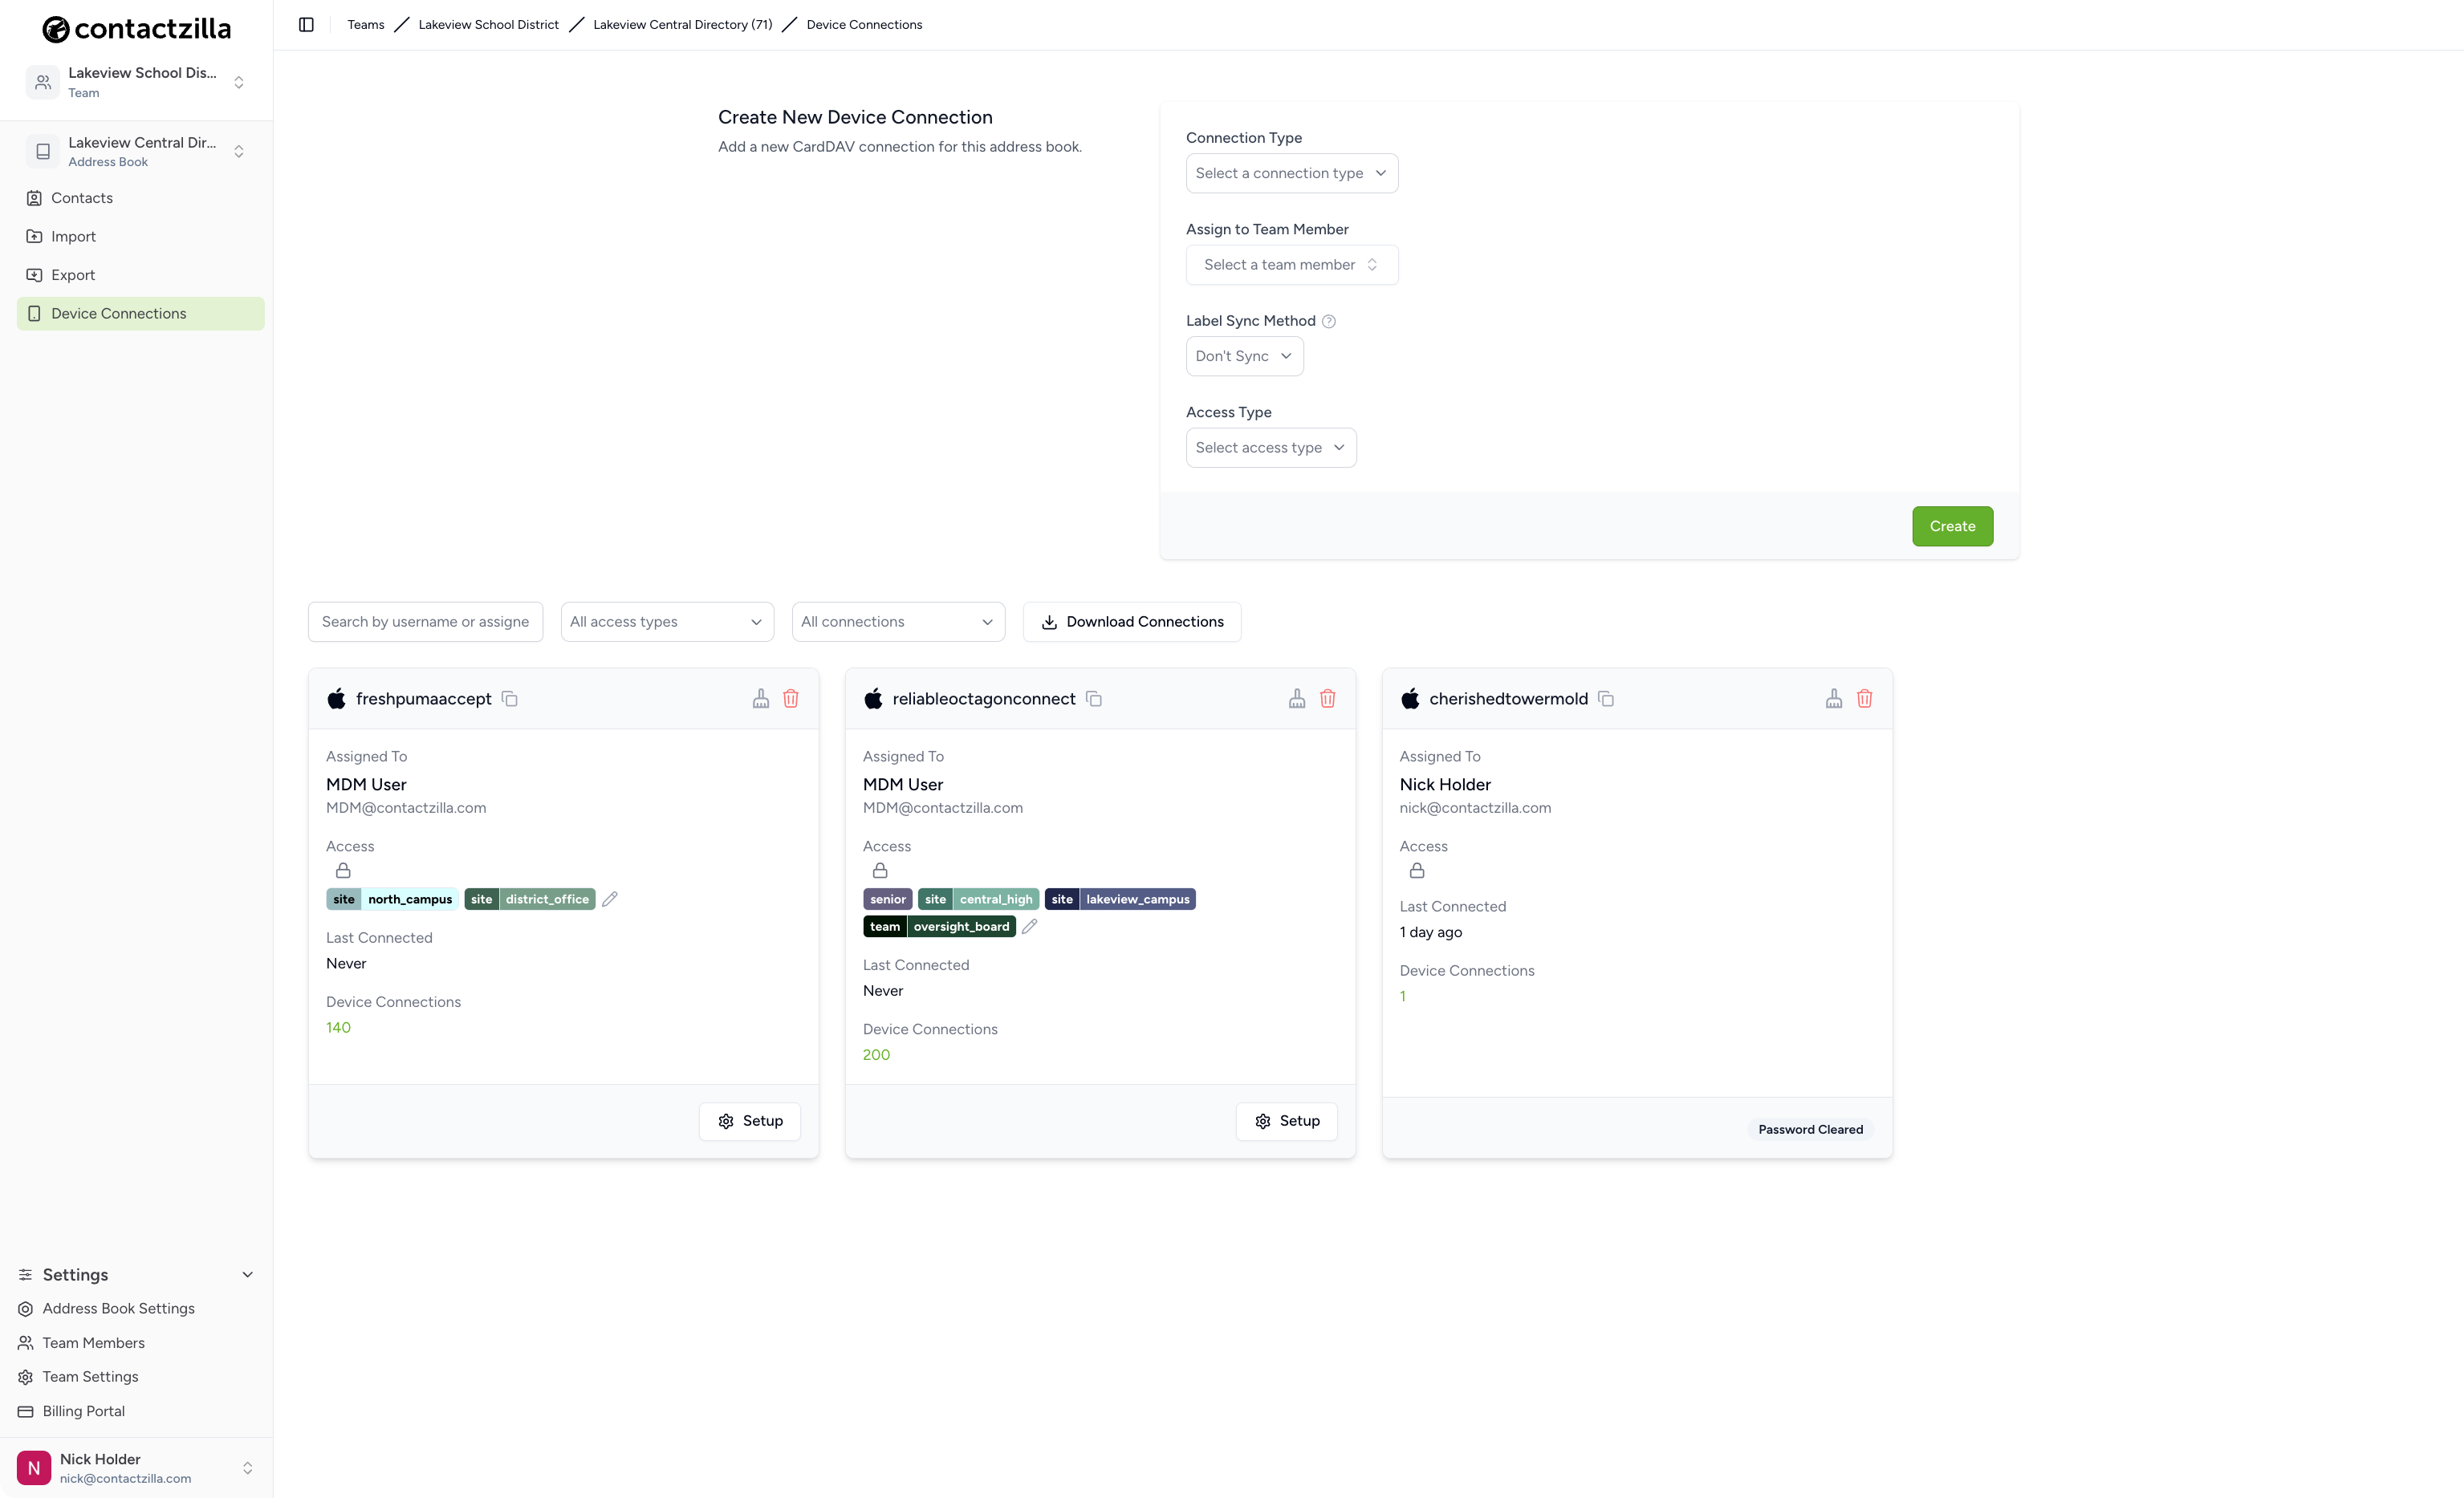Click the green Create button
Viewport: 2464px width, 1498px height.
point(1952,526)
